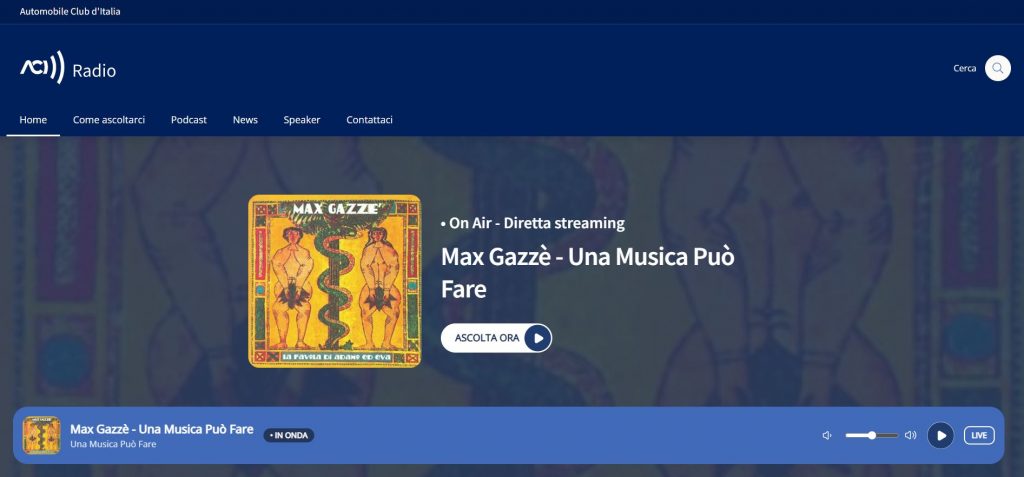Click the ACI Radio logo
The height and width of the screenshot is (477, 1024).
(x=68, y=68)
